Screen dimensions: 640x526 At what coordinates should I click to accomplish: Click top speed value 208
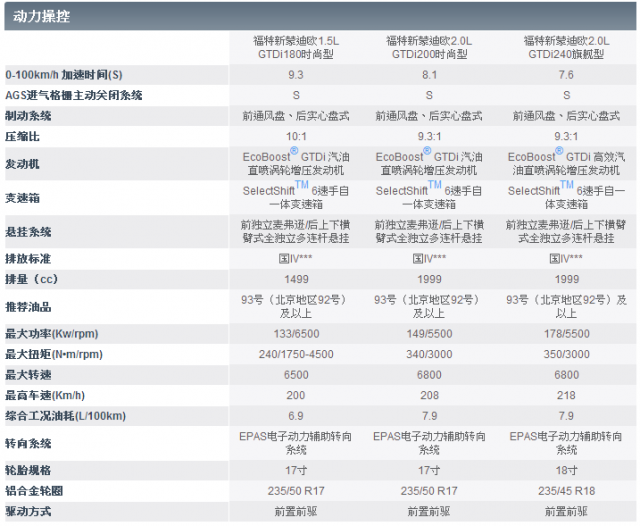429,395
